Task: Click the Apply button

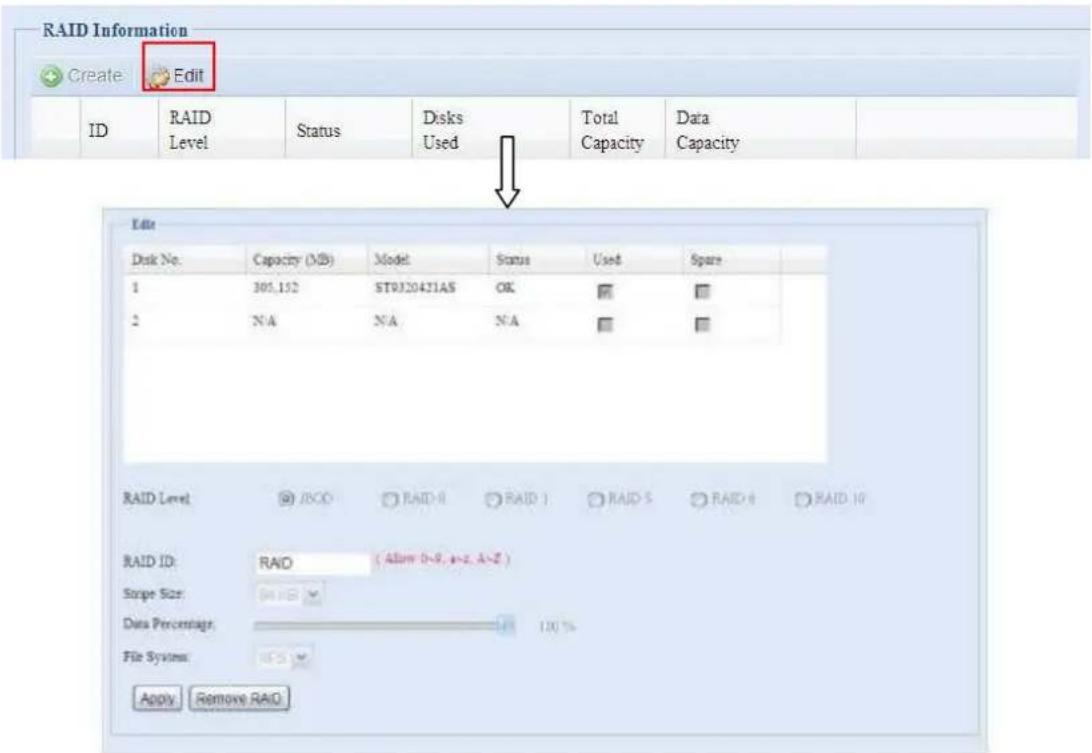Action: click(157, 698)
